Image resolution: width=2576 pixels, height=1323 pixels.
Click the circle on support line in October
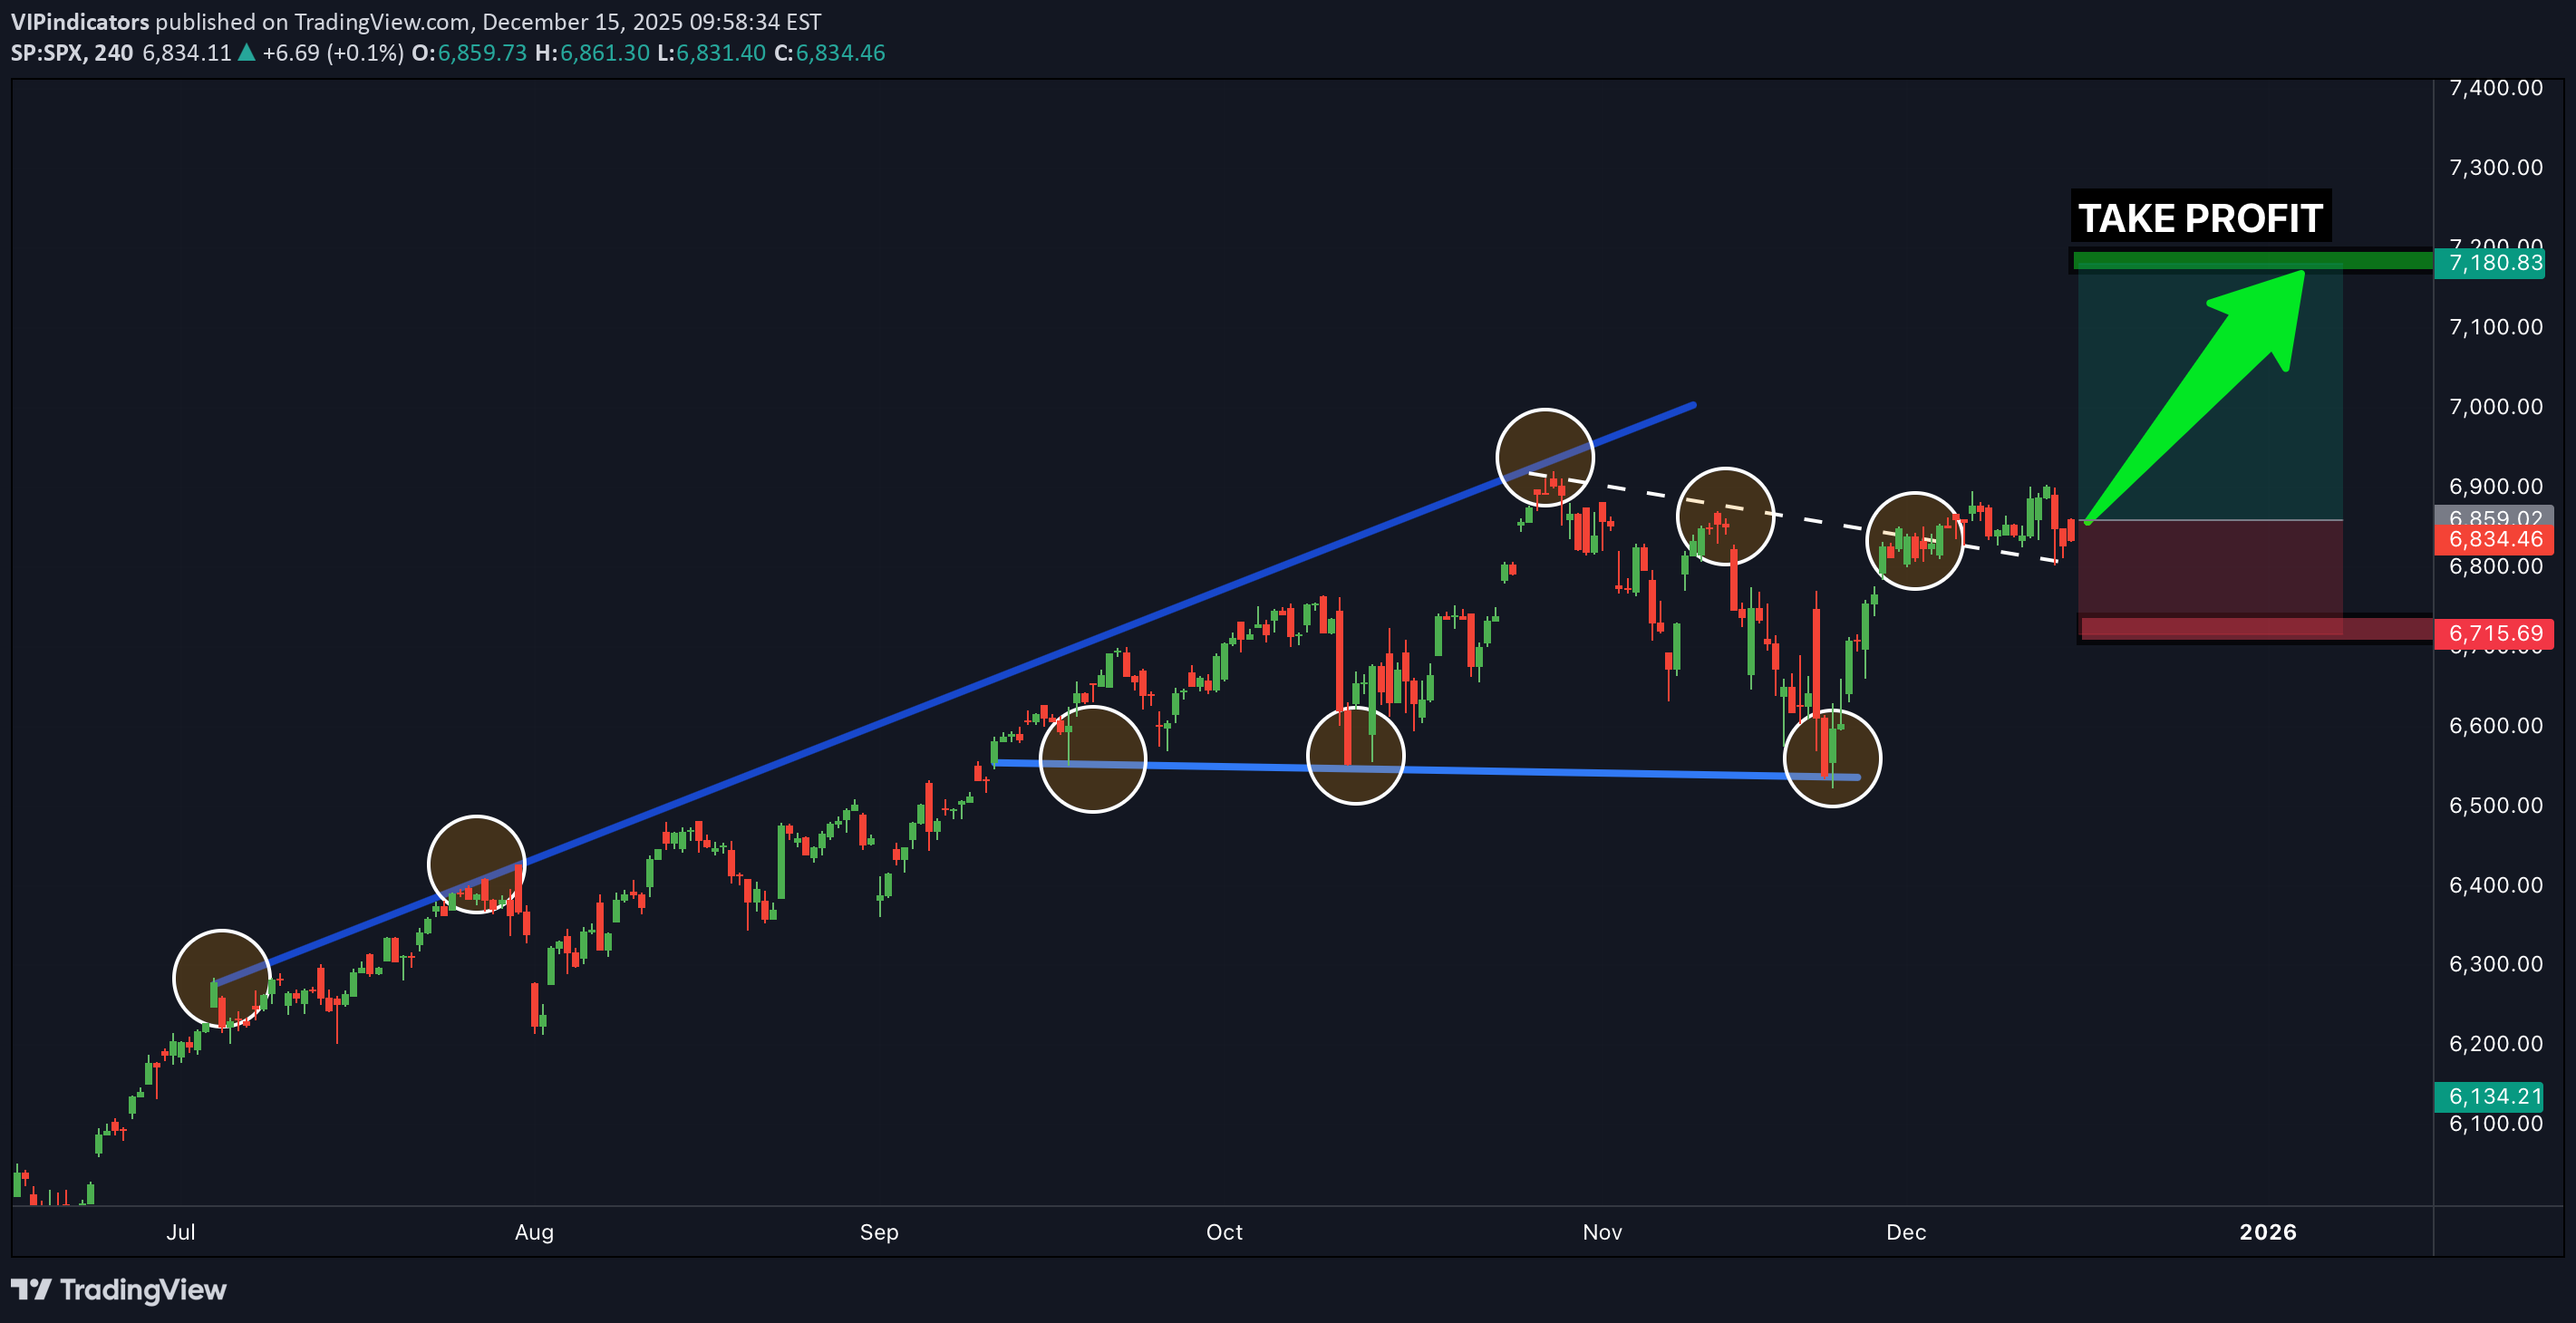[x=1355, y=756]
